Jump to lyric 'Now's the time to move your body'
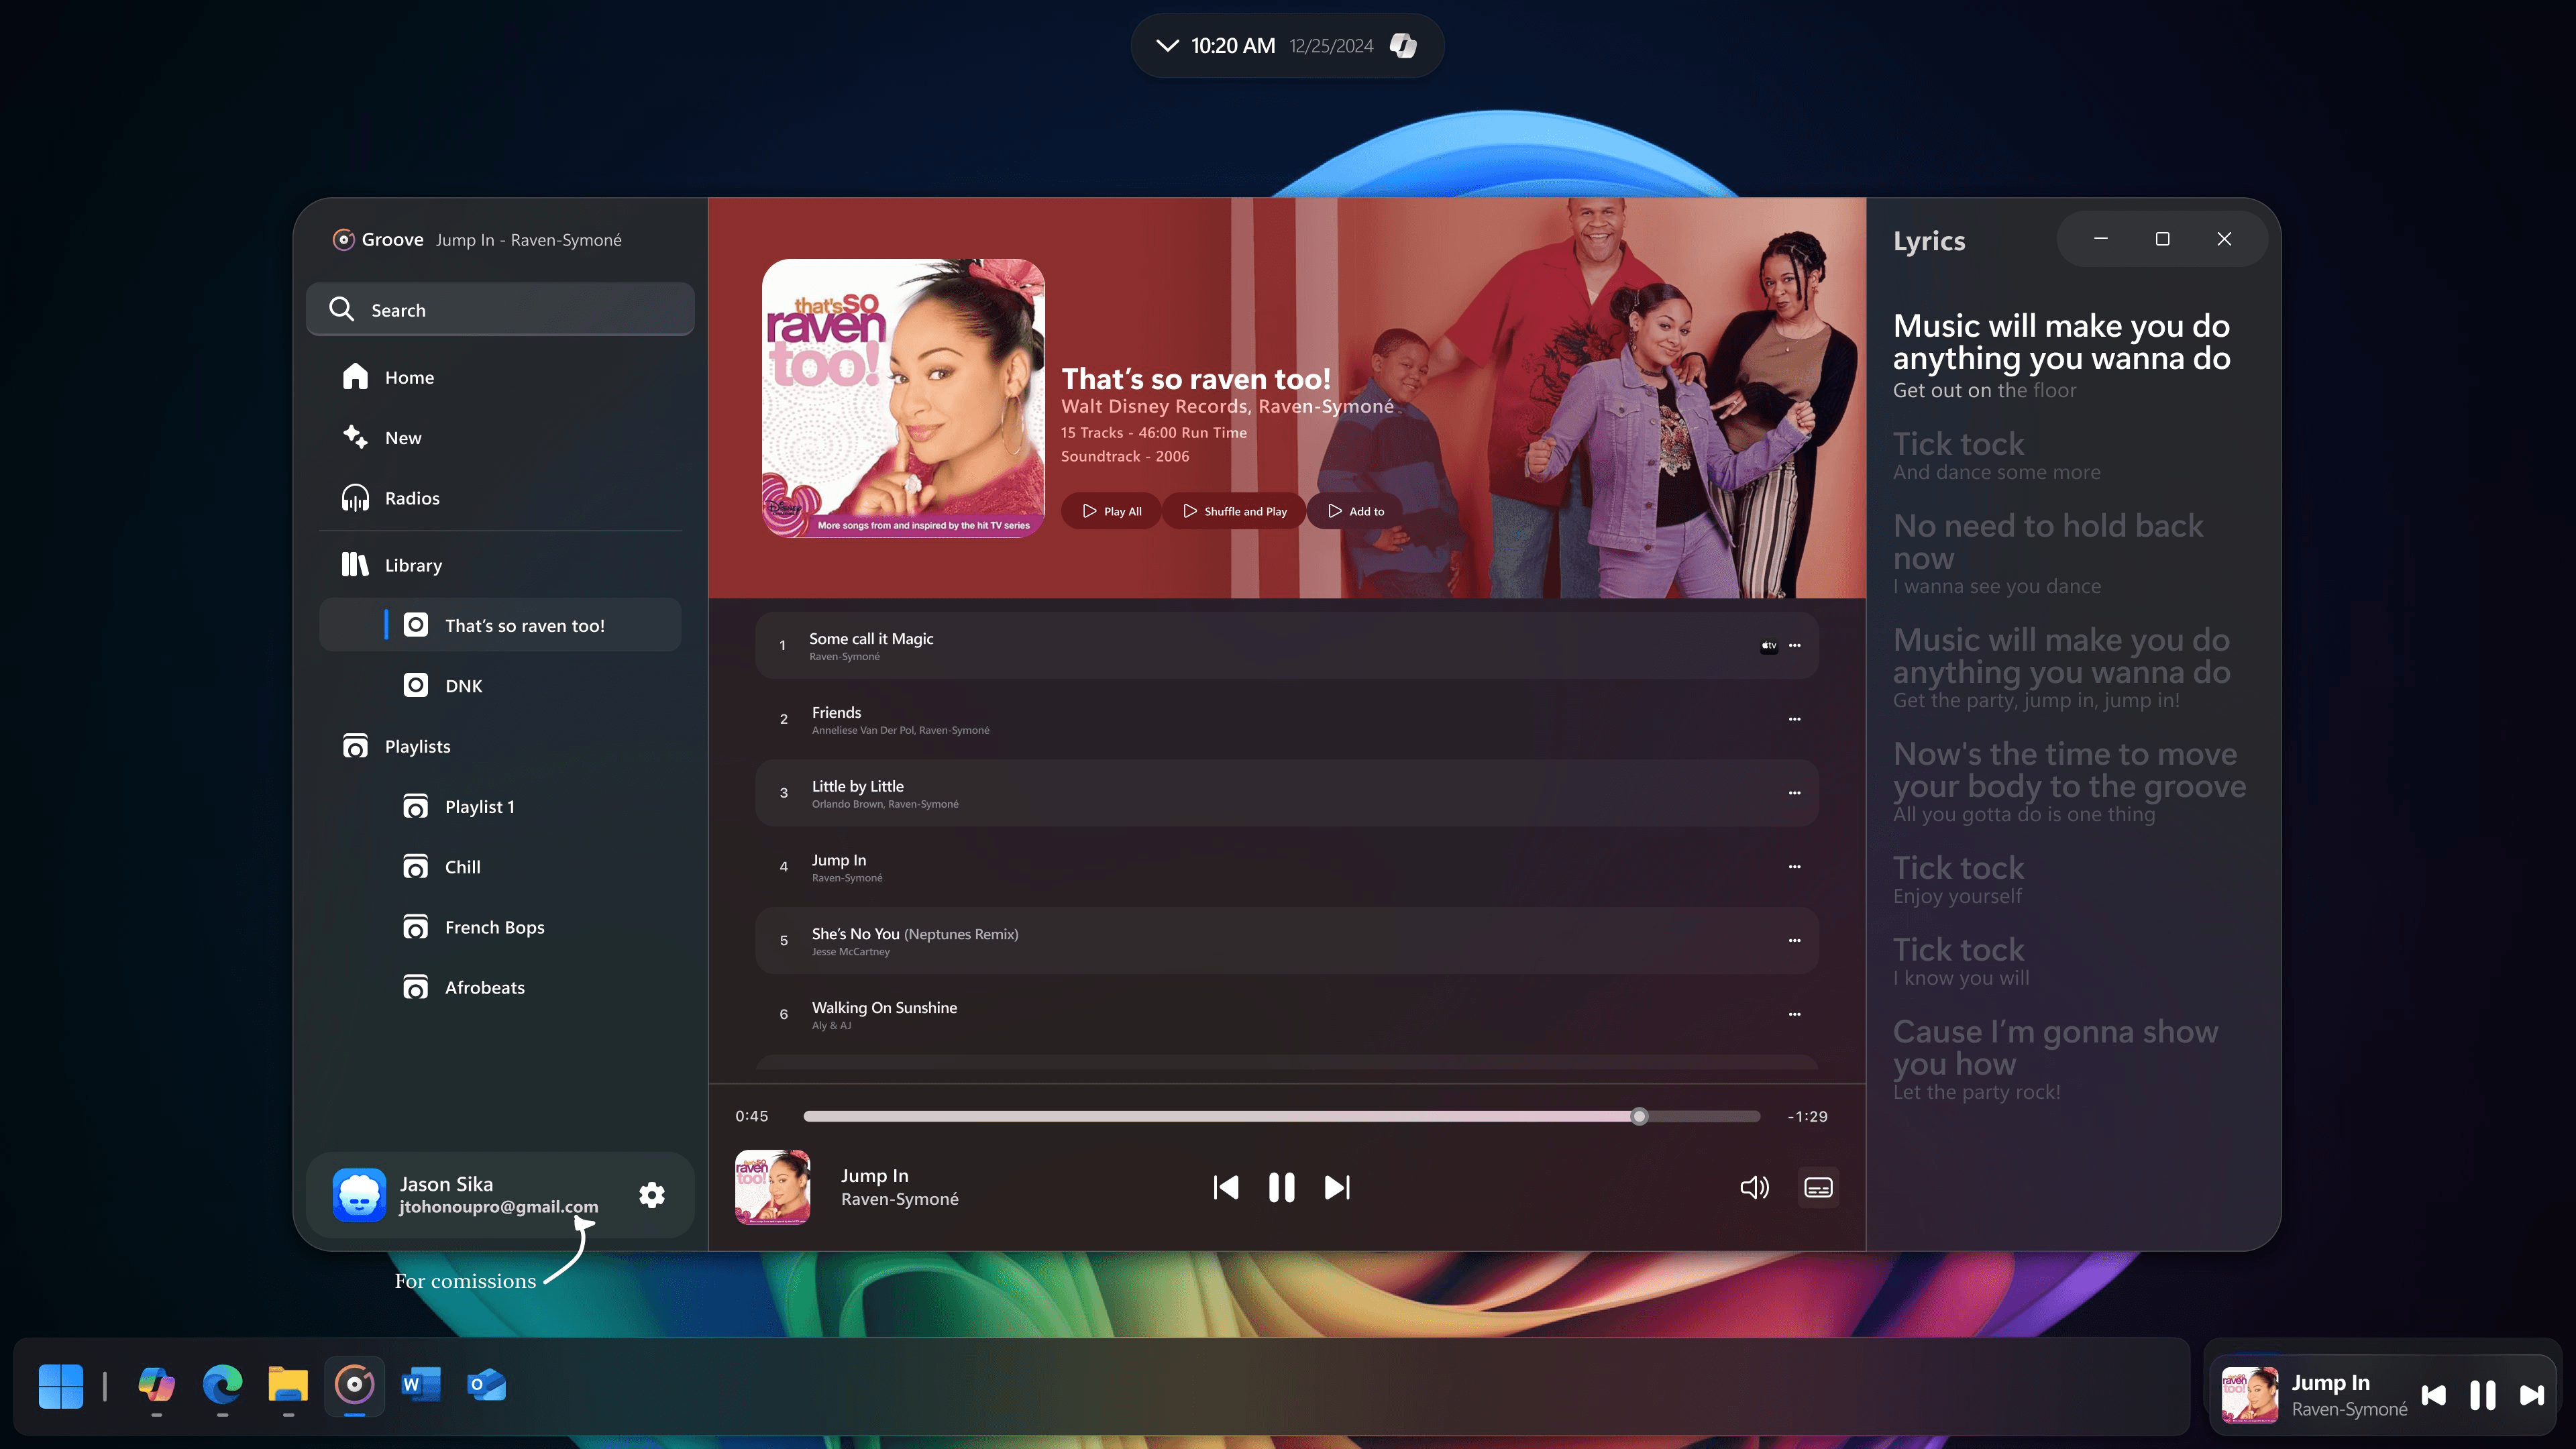Screen dimensions: 2576x1449 (2069, 782)
